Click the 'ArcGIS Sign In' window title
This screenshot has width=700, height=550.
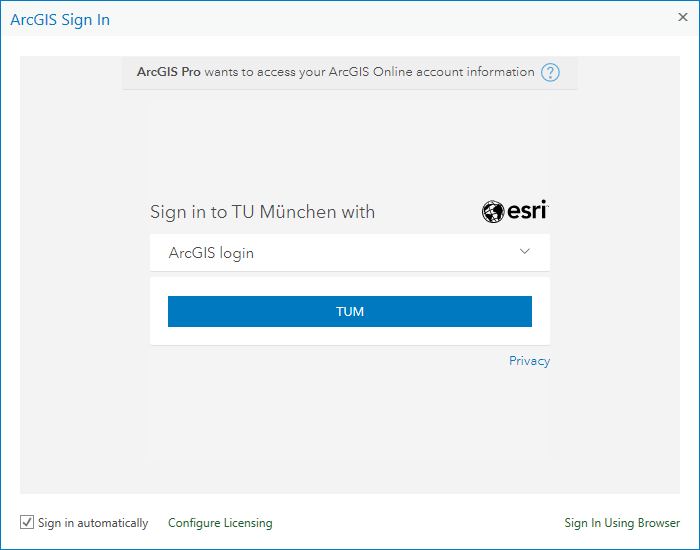[x=60, y=20]
